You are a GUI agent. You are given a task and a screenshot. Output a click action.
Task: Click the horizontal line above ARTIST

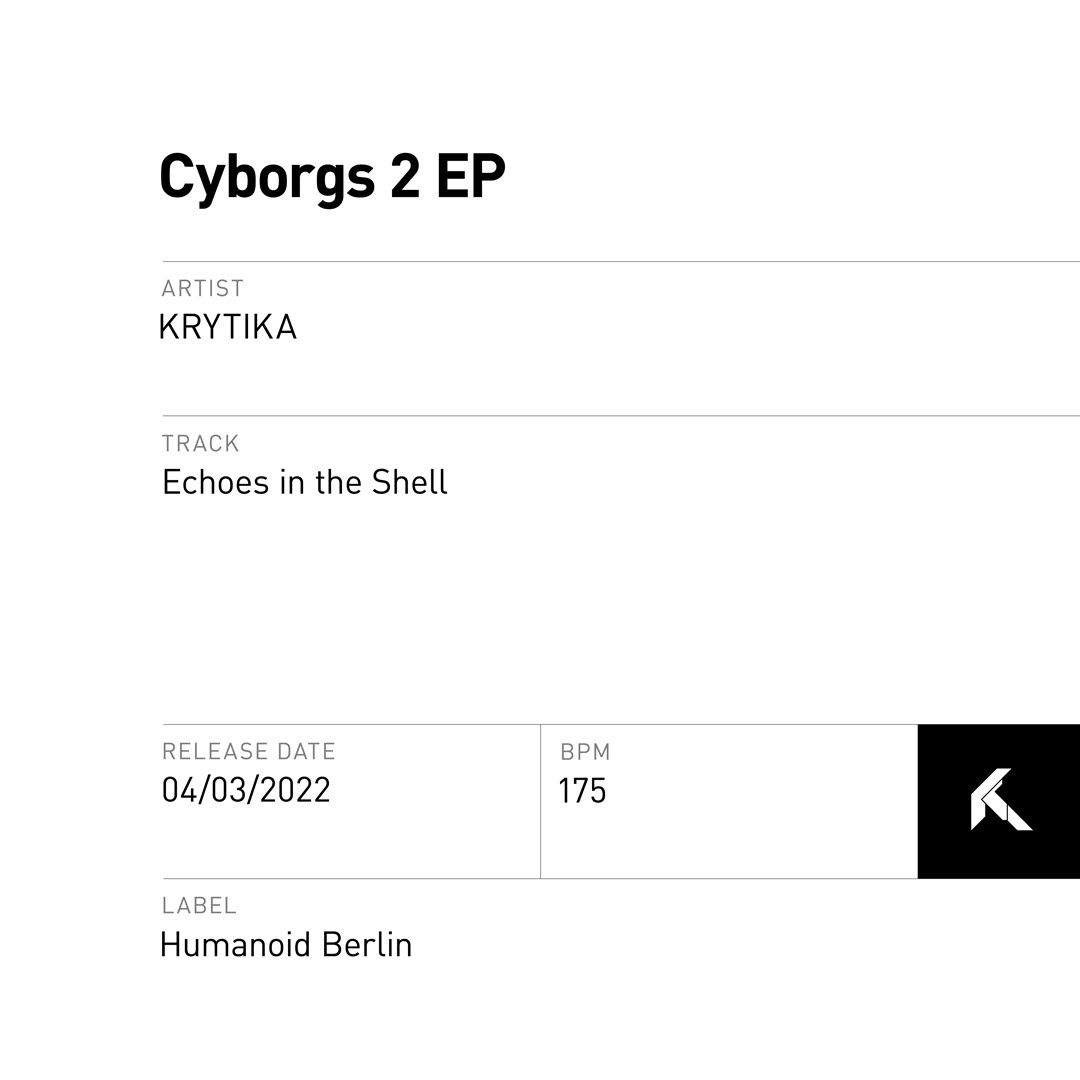620,262
